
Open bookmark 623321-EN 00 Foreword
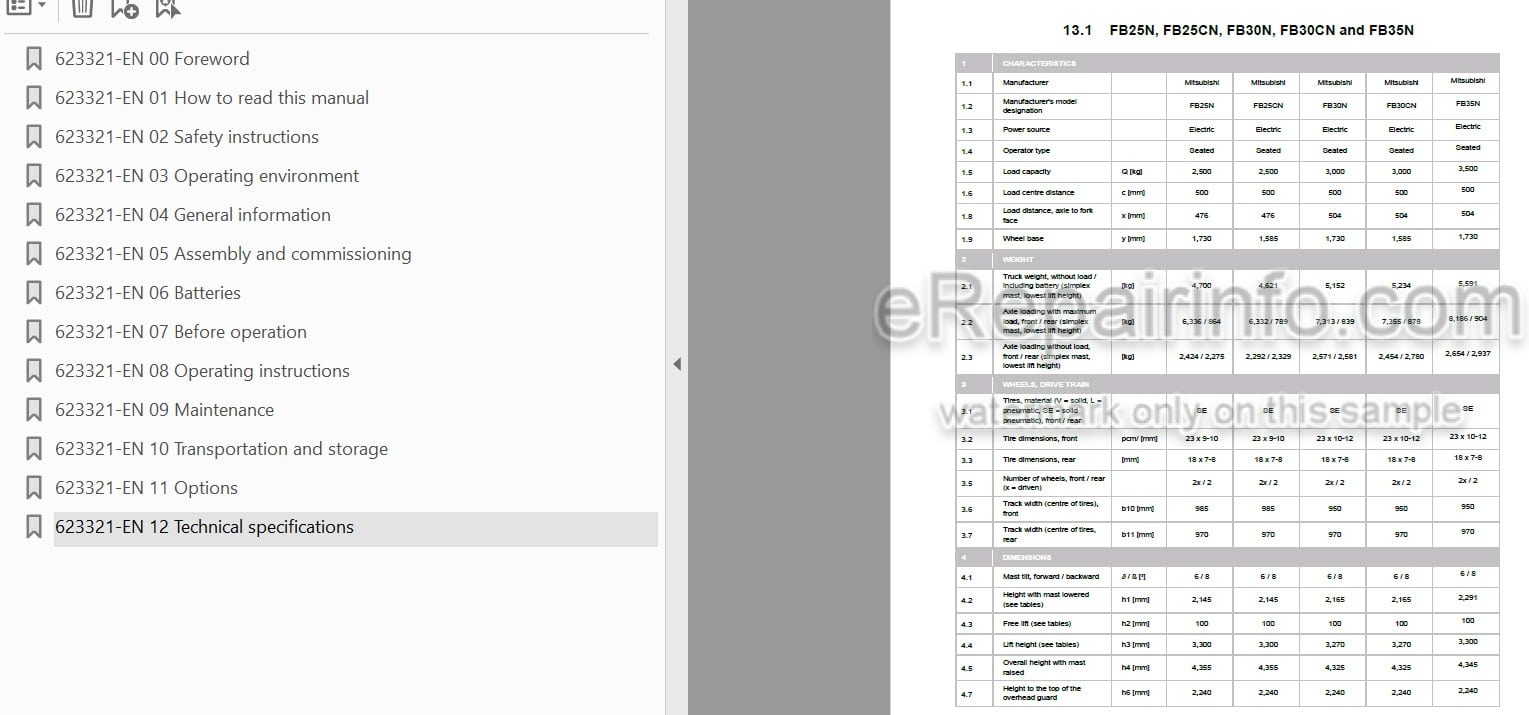152,59
